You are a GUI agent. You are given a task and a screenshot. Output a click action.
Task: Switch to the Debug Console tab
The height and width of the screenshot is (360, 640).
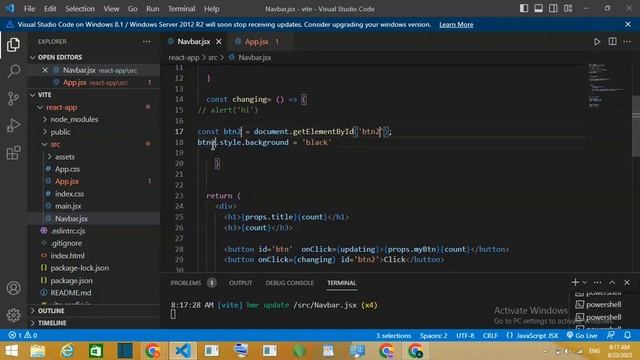(x=289, y=283)
